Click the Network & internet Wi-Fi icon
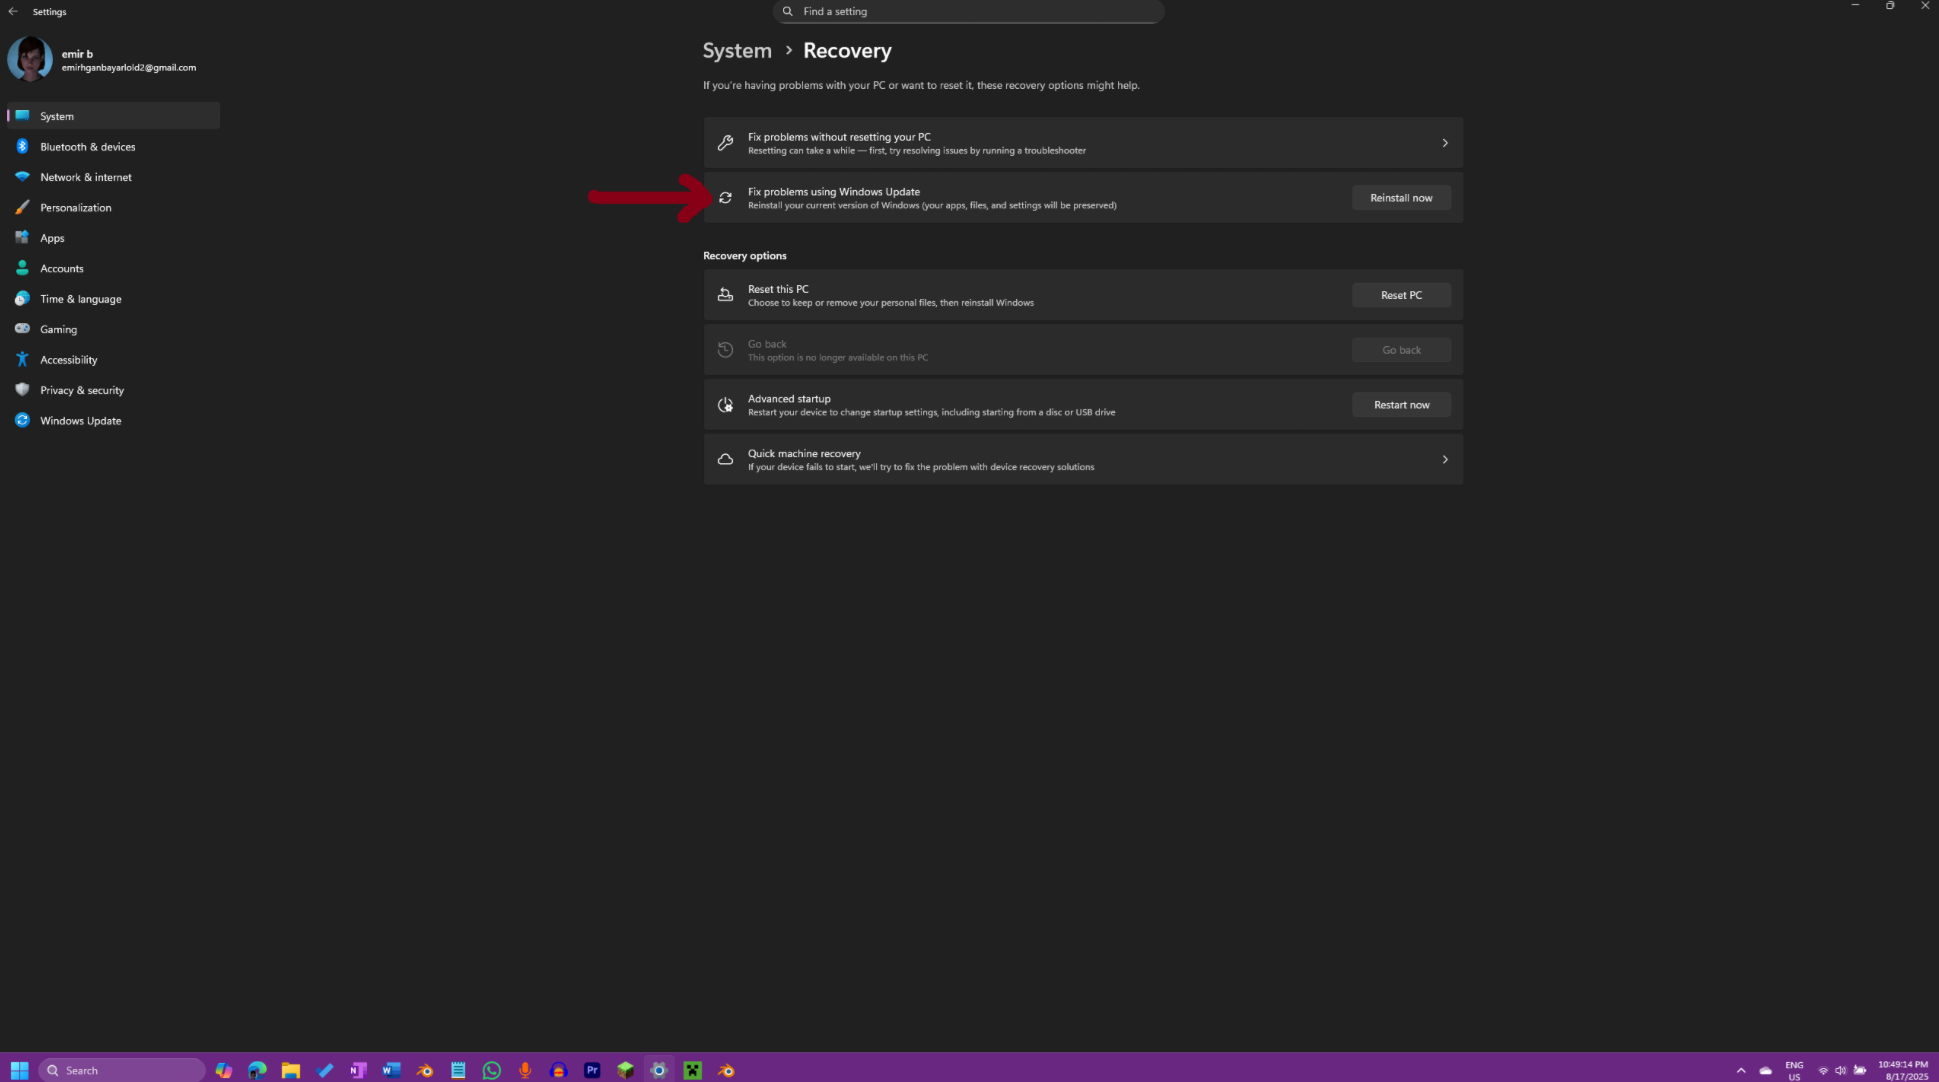This screenshot has width=1939, height=1082. click(22, 177)
